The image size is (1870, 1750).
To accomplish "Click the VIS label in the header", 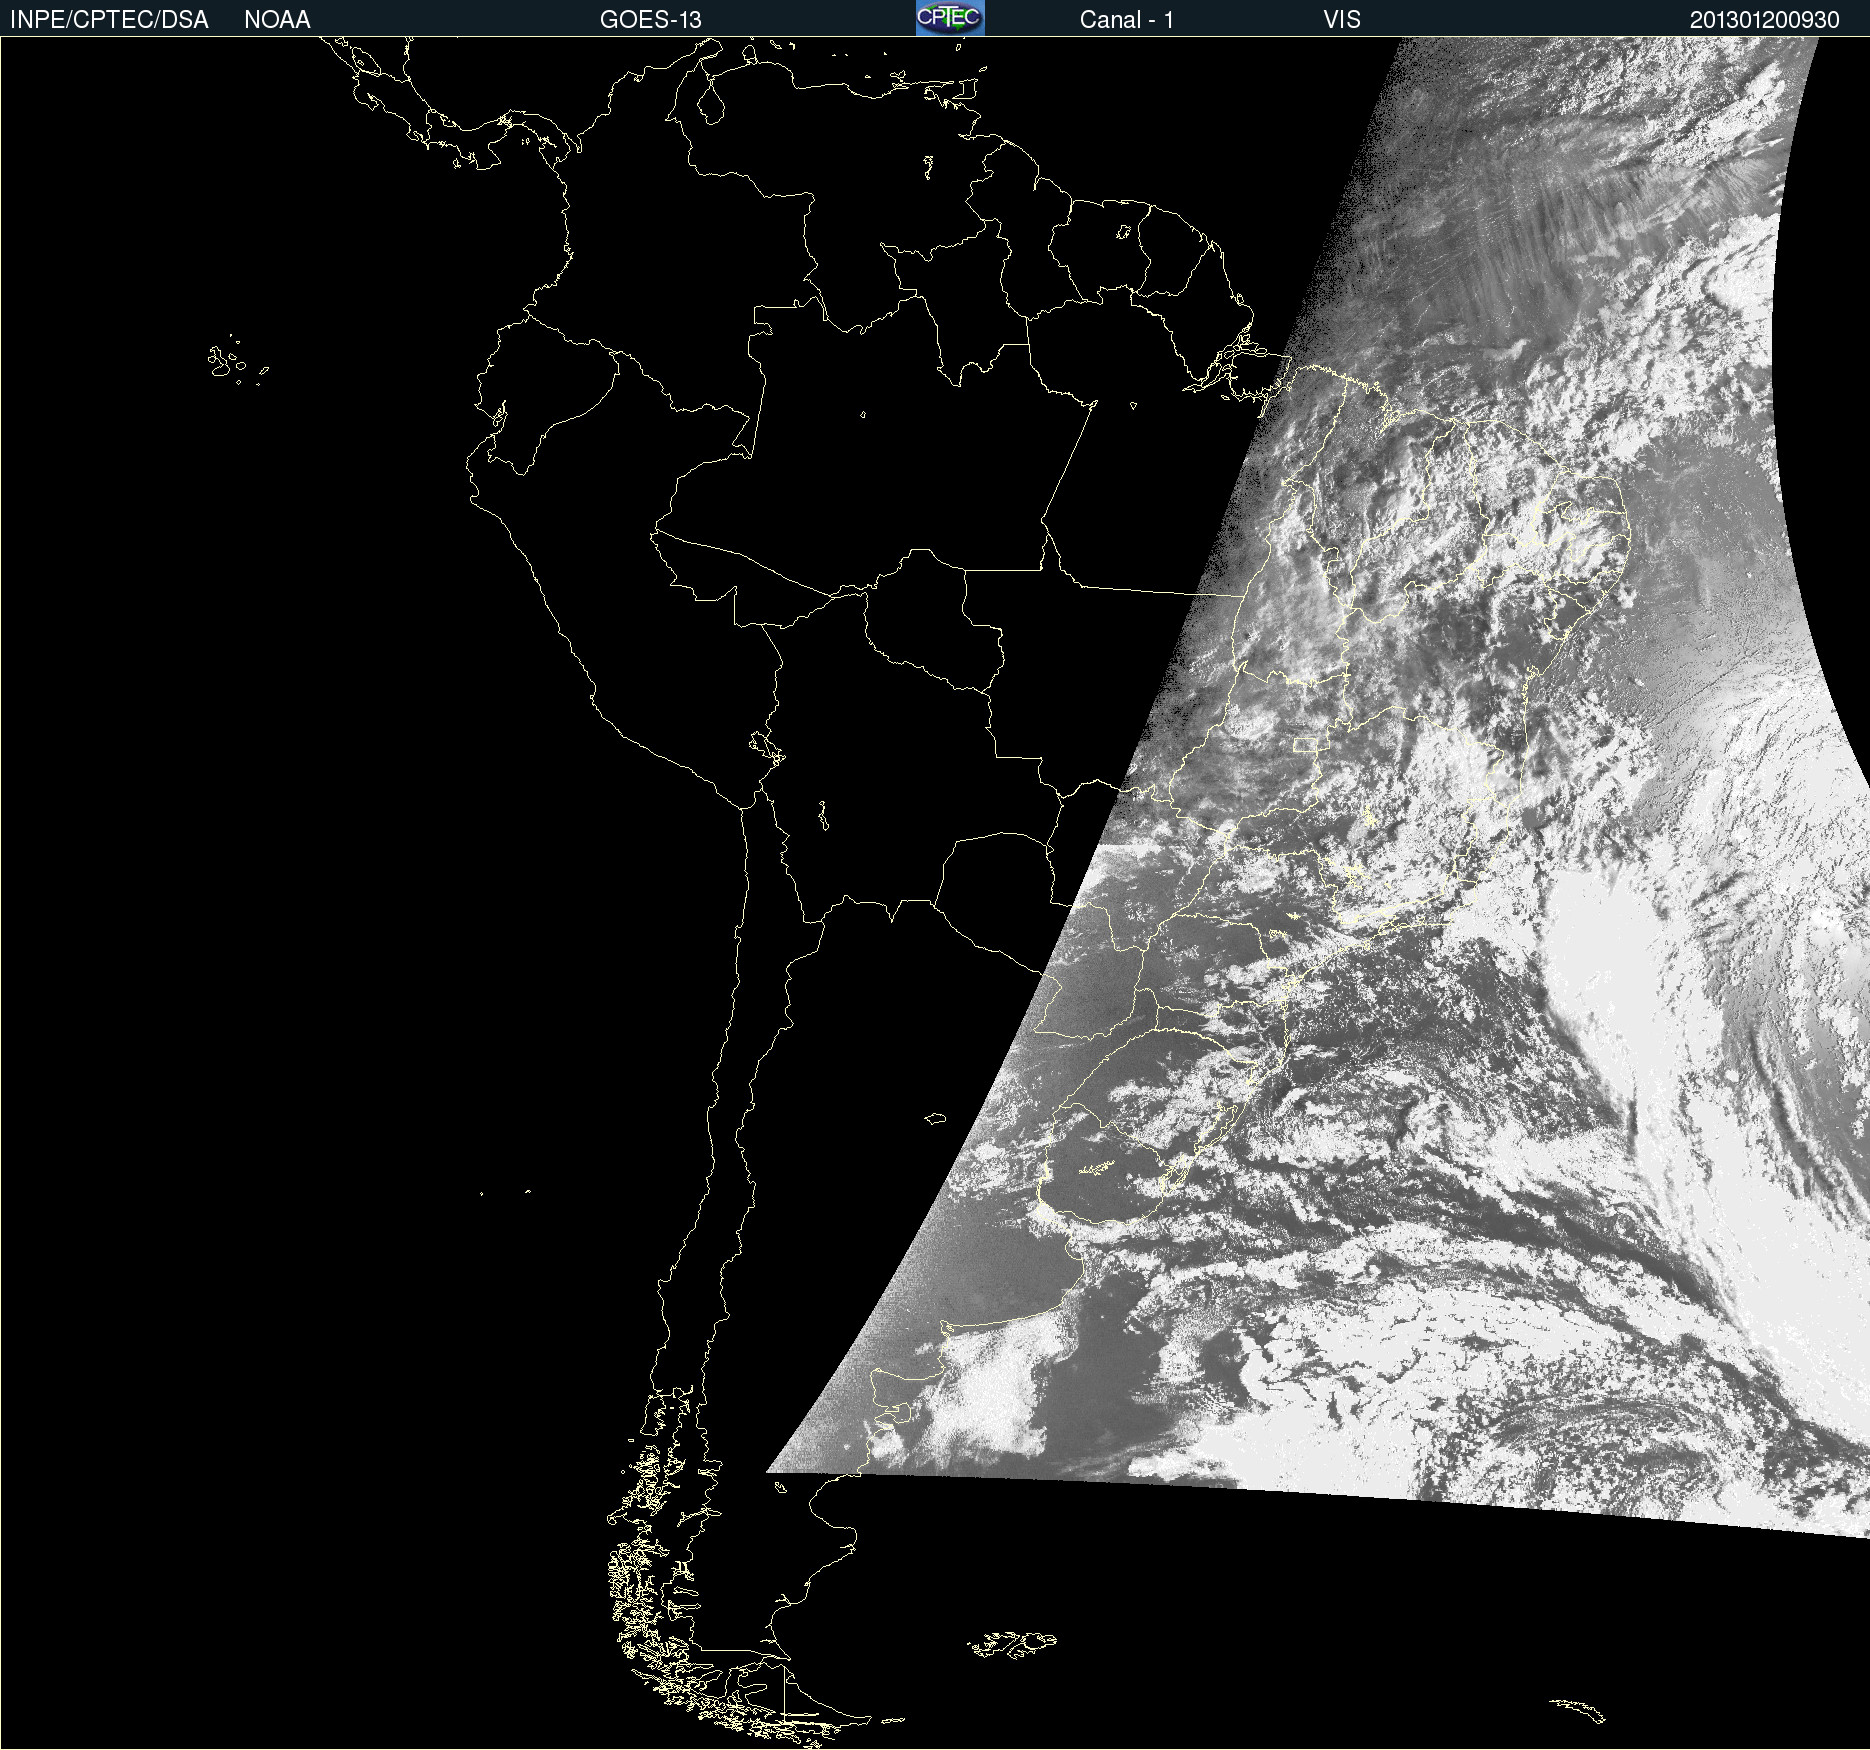I will point(1341,20).
